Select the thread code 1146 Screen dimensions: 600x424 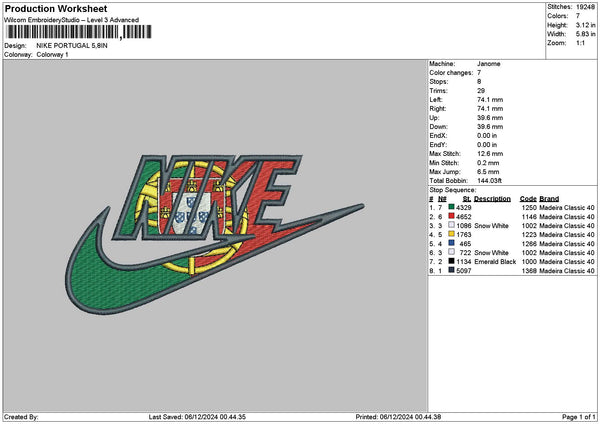click(x=529, y=217)
